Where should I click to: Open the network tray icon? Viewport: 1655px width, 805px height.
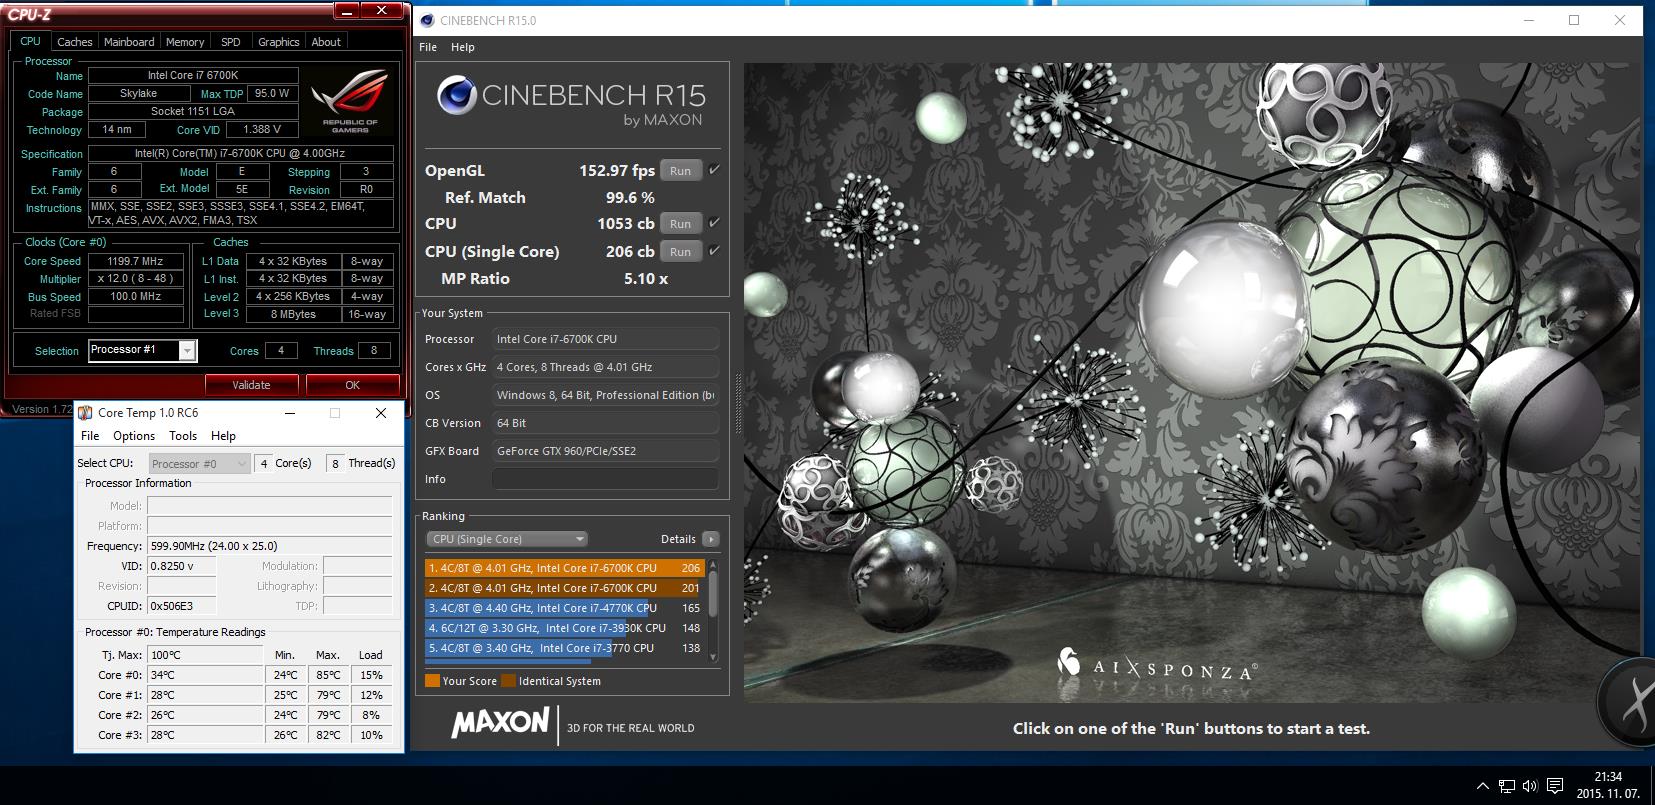(x=1506, y=786)
